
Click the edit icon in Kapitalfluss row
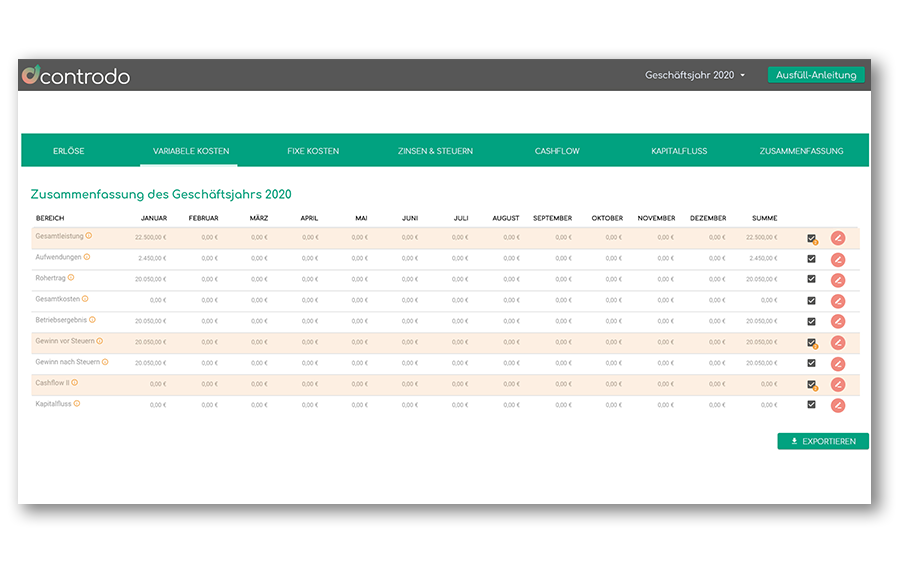[838, 405]
